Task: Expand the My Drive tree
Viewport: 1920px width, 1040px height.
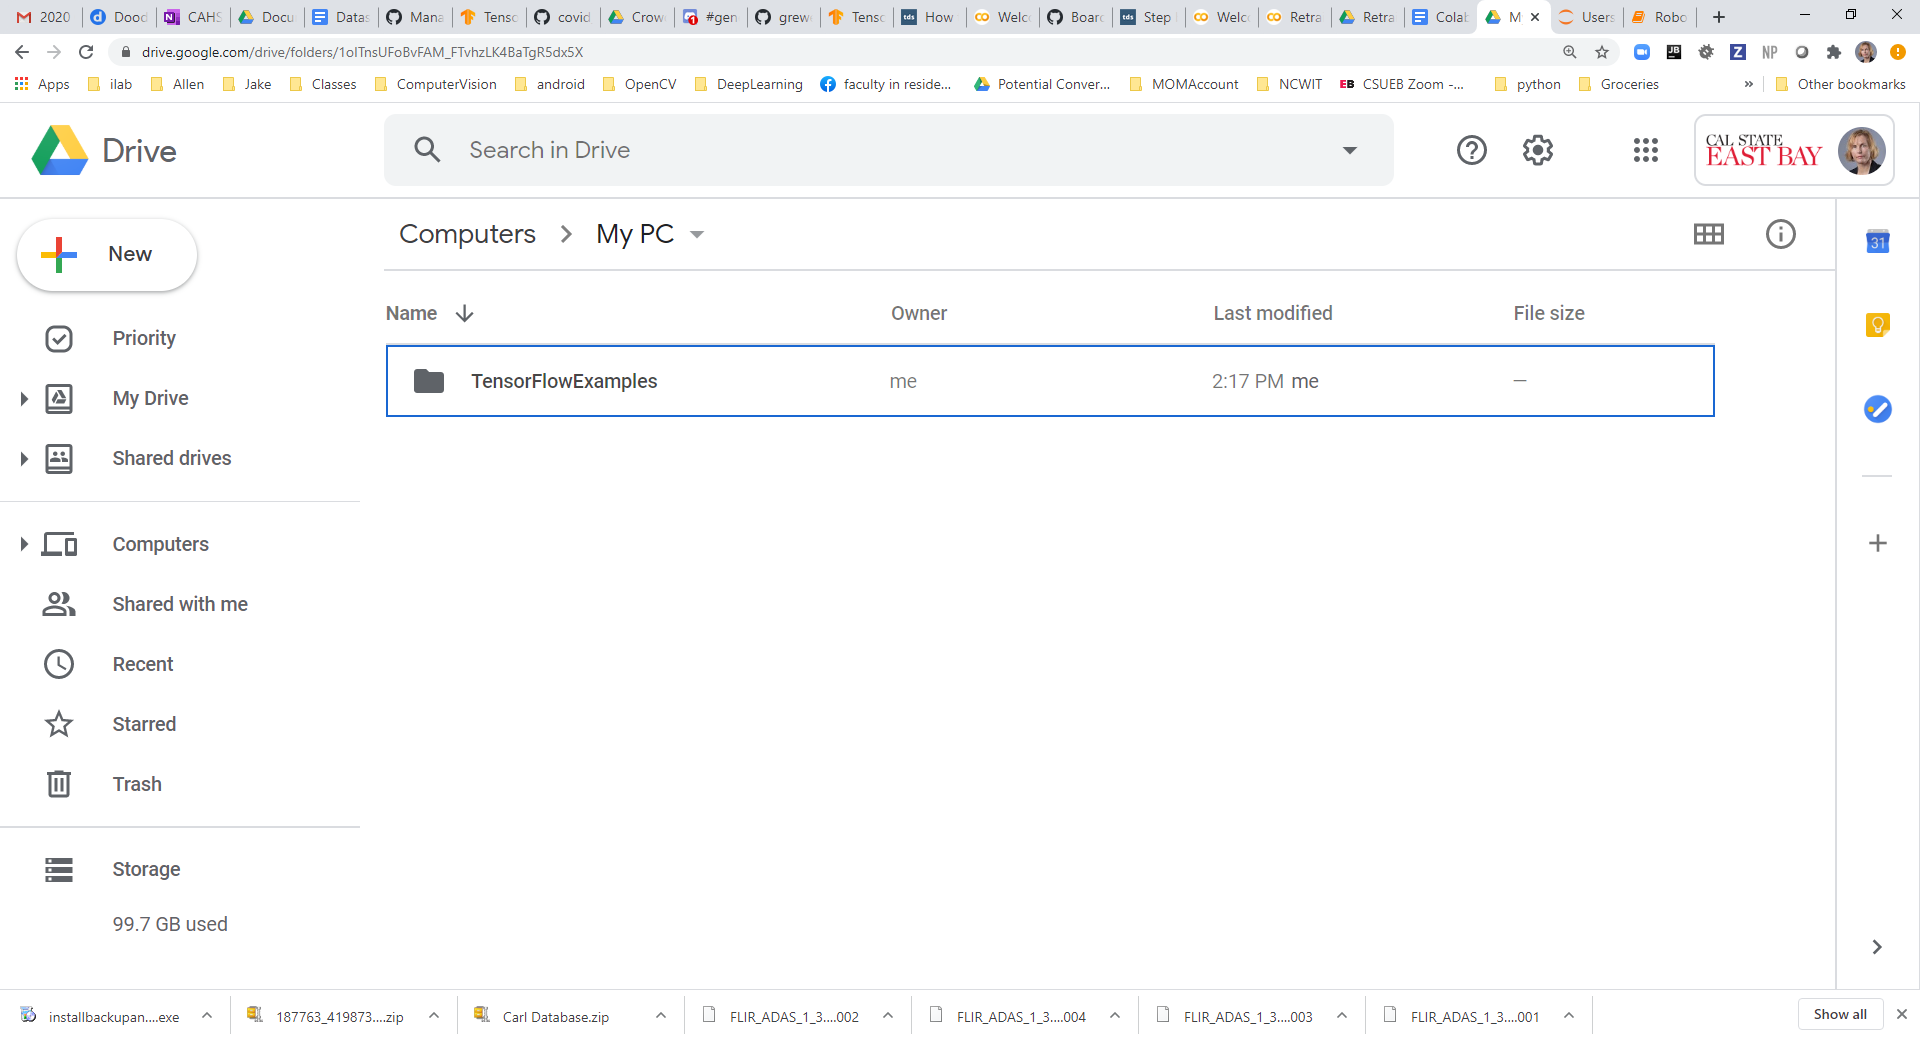Action: click(x=24, y=399)
